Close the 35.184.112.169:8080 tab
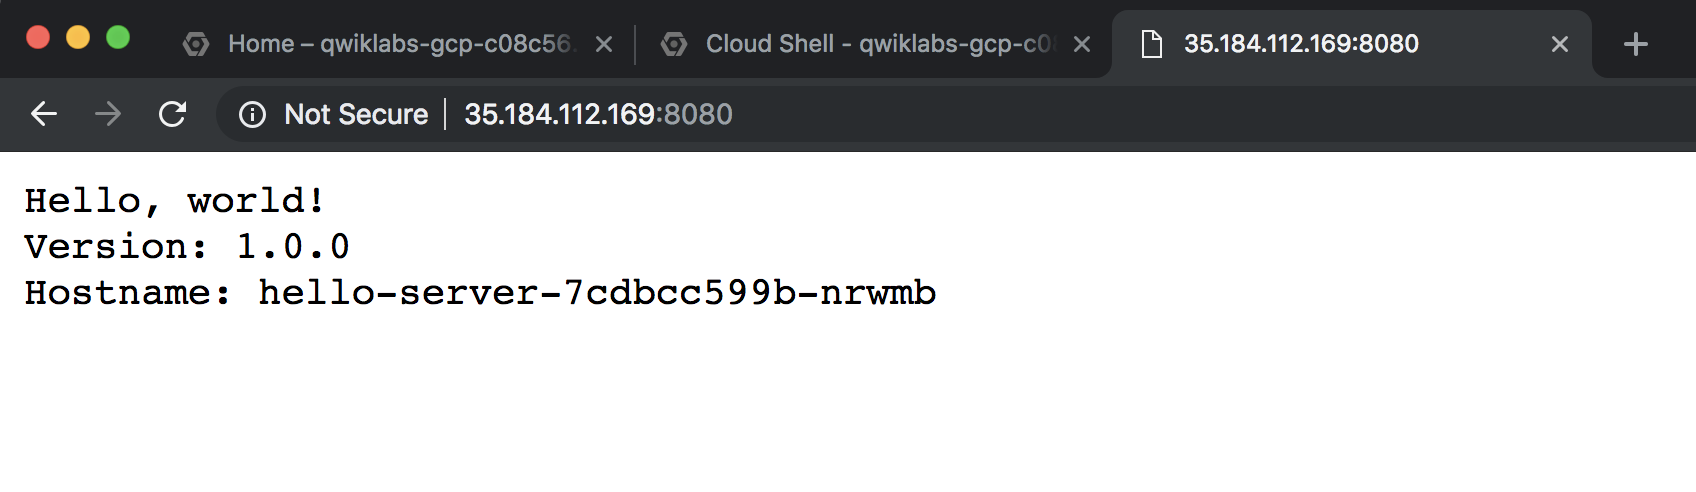Image resolution: width=1696 pixels, height=492 pixels. point(1560,44)
